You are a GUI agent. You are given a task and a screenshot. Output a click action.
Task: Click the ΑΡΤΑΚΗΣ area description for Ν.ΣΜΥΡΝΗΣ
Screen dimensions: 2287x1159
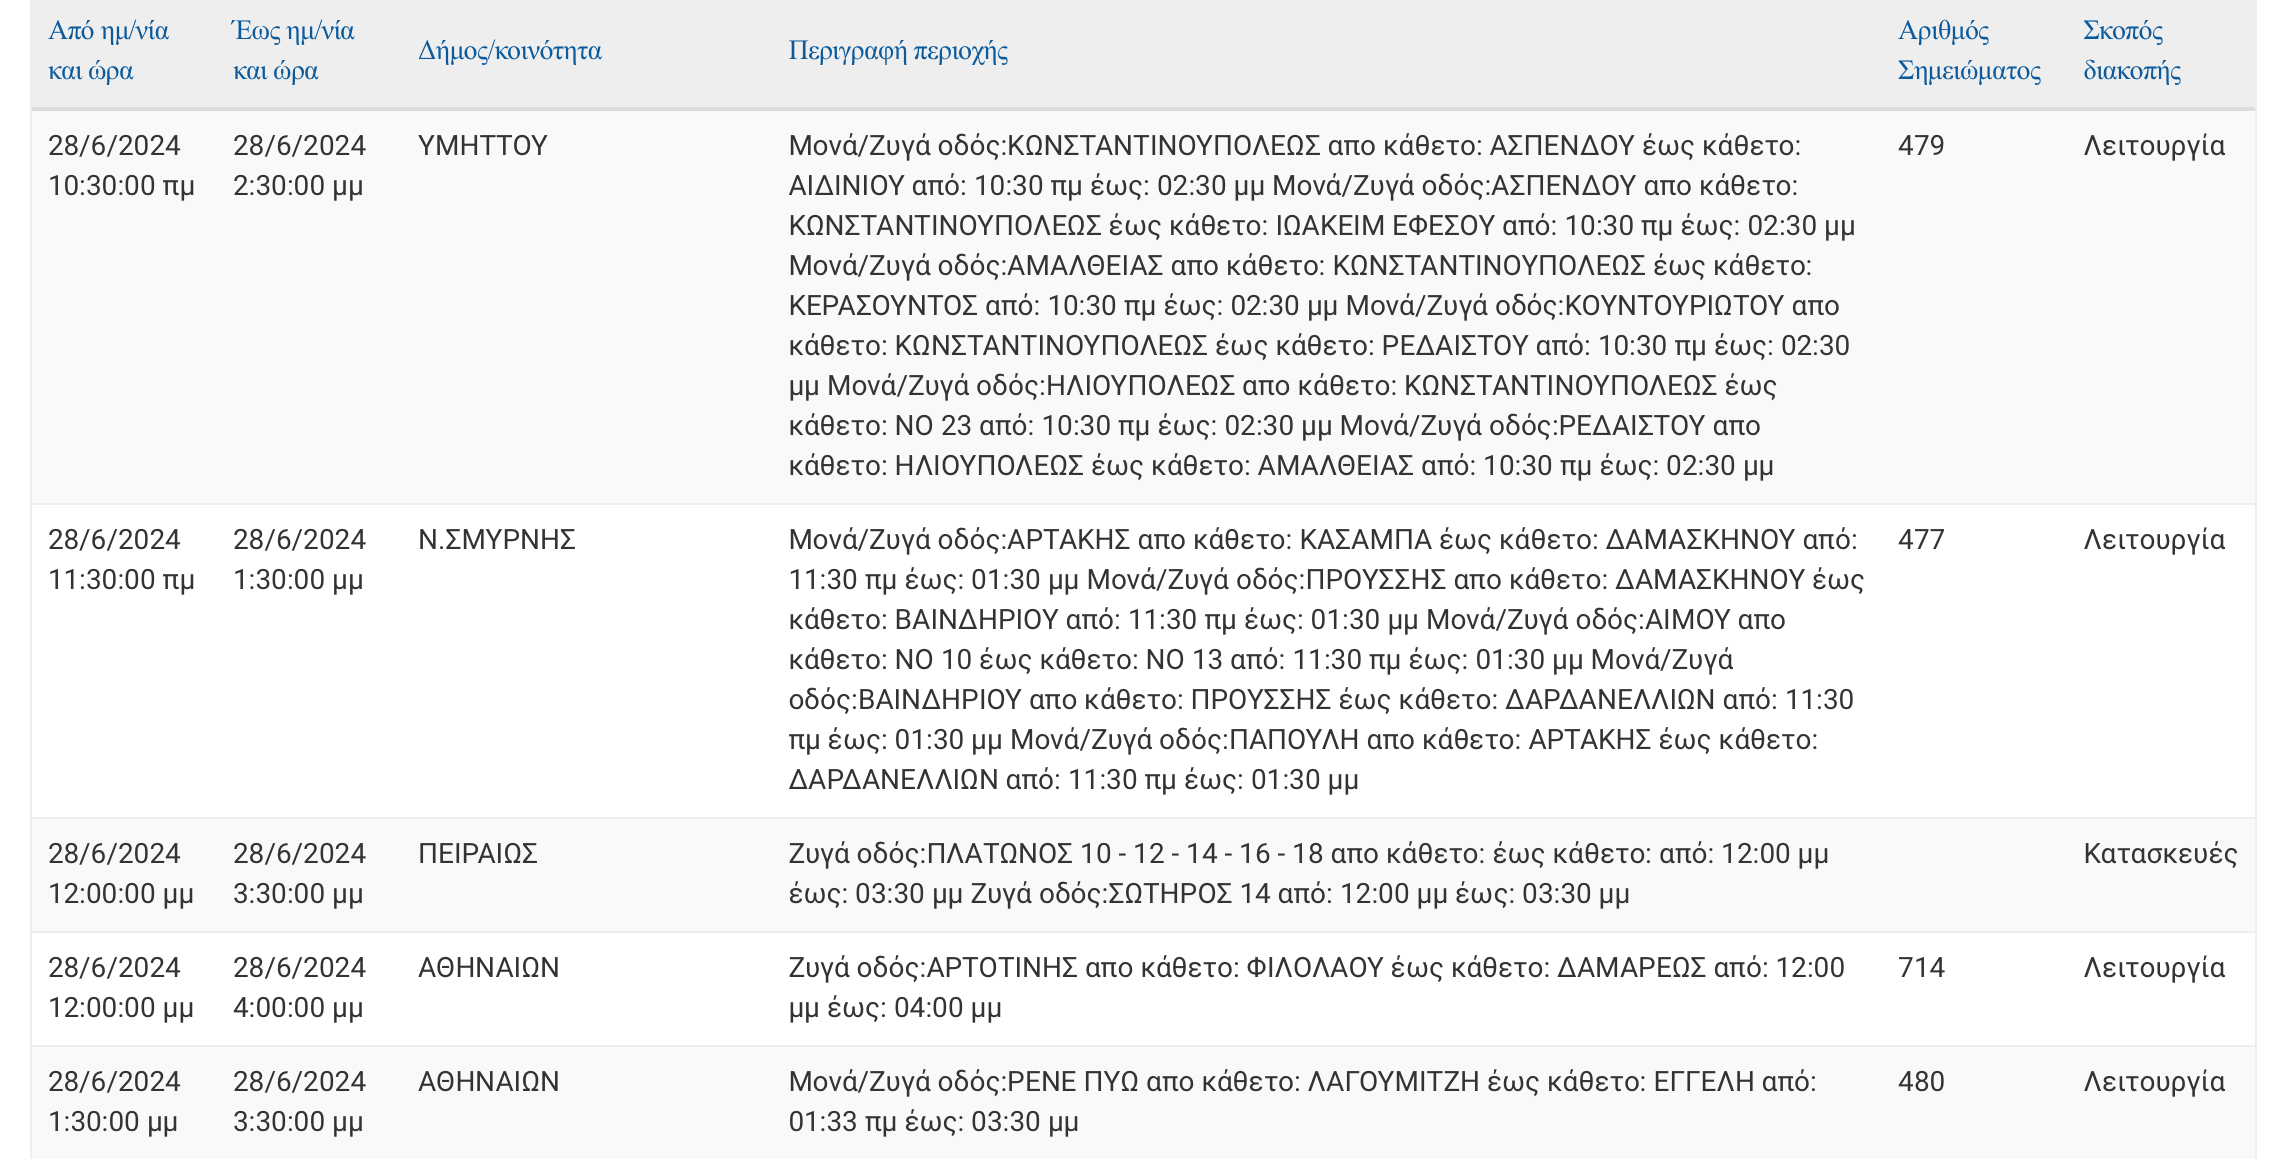click(1326, 660)
